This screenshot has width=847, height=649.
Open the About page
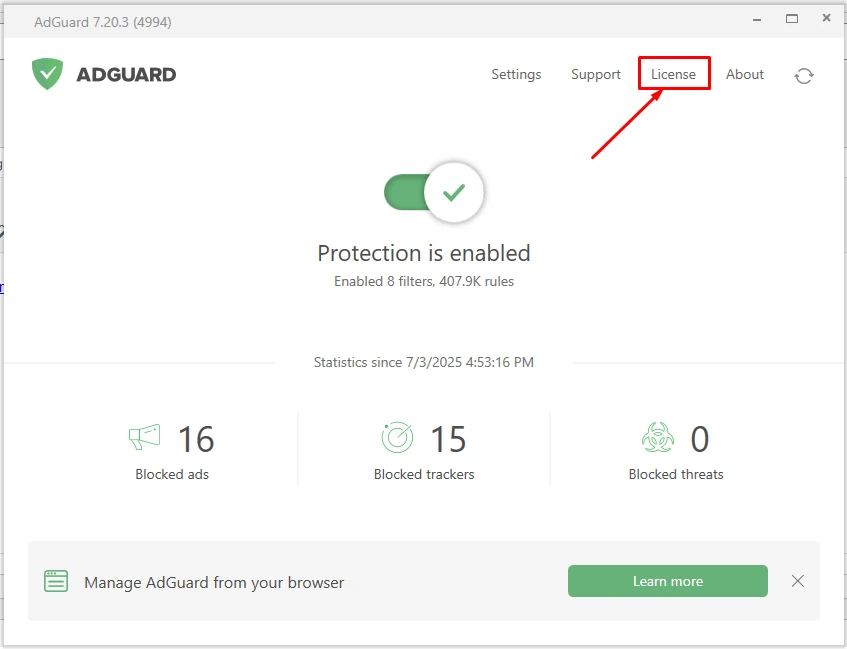(x=745, y=74)
